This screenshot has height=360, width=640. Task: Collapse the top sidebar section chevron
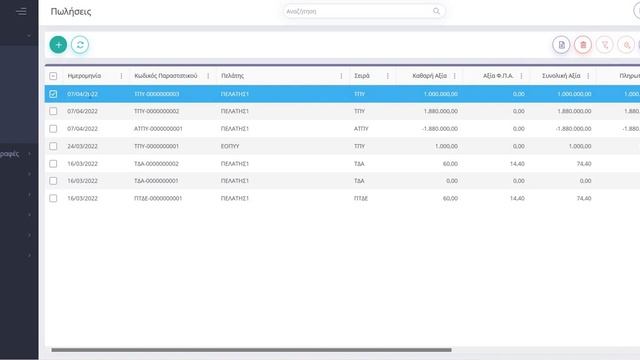[29, 36]
